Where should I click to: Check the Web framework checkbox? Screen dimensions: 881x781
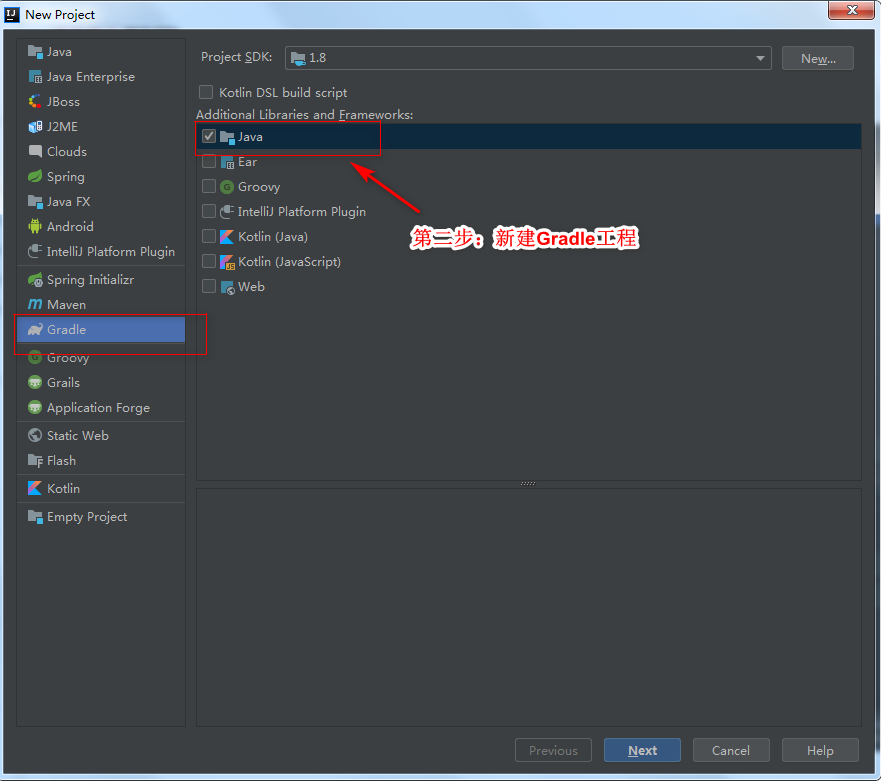(209, 287)
